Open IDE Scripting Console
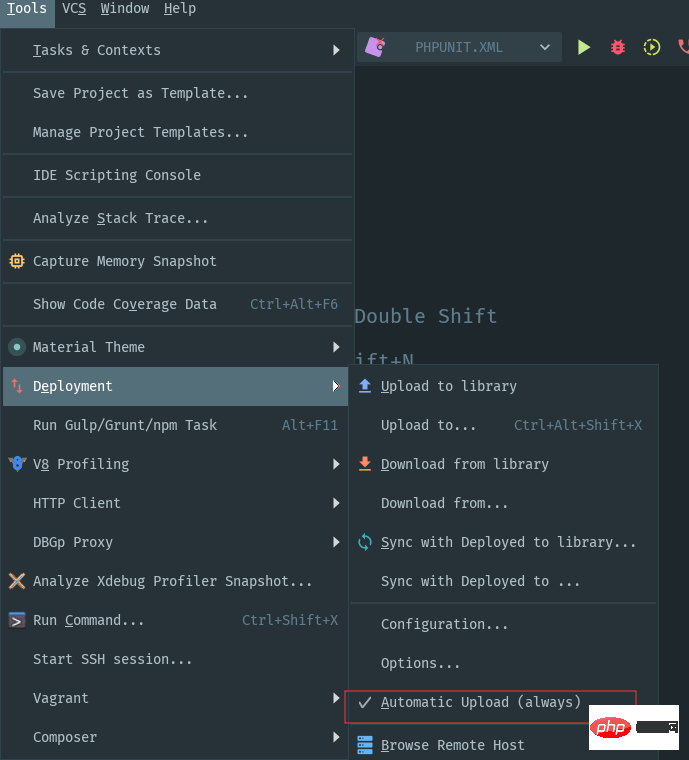The height and width of the screenshot is (760, 689). (177, 175)
